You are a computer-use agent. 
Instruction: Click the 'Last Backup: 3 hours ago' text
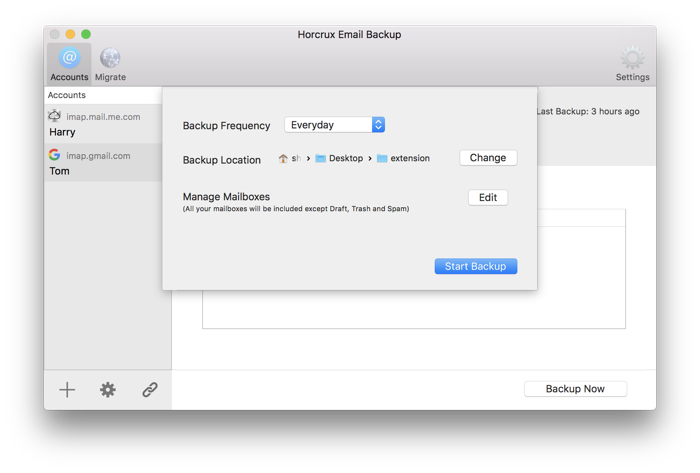(588, 112)
